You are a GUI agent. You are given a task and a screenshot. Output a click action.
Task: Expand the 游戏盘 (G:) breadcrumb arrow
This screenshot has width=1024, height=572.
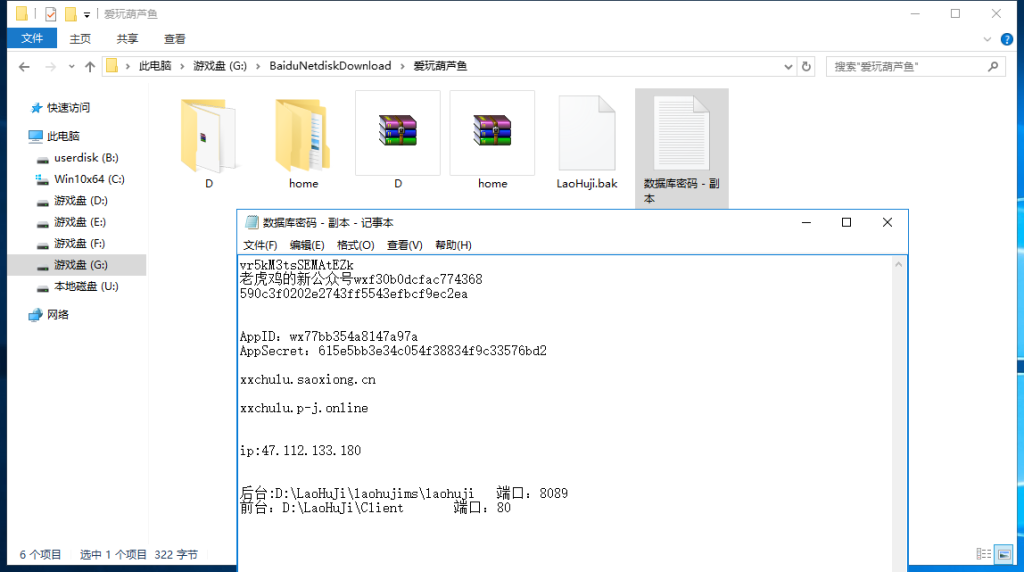click(258, 66)
